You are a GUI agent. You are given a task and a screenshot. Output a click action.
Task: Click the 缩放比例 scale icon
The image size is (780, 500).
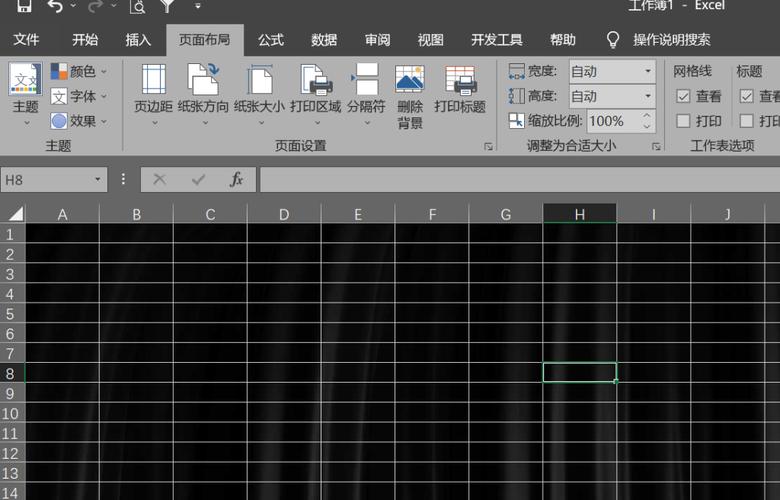tap(516, 121)
